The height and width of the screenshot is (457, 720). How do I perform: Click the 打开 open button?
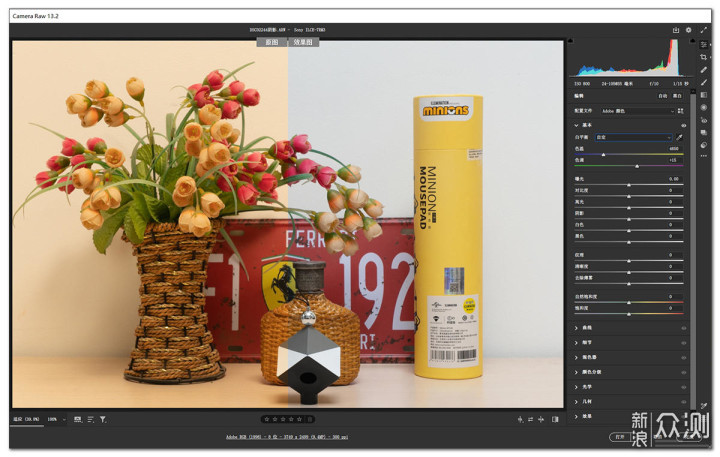[620, 437]
